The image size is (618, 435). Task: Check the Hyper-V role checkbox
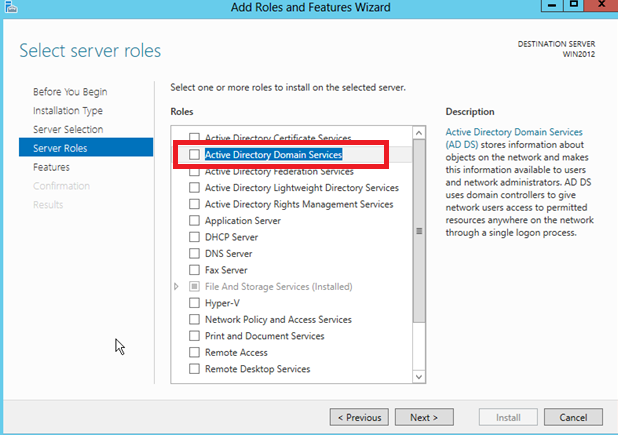pos(195,303)
